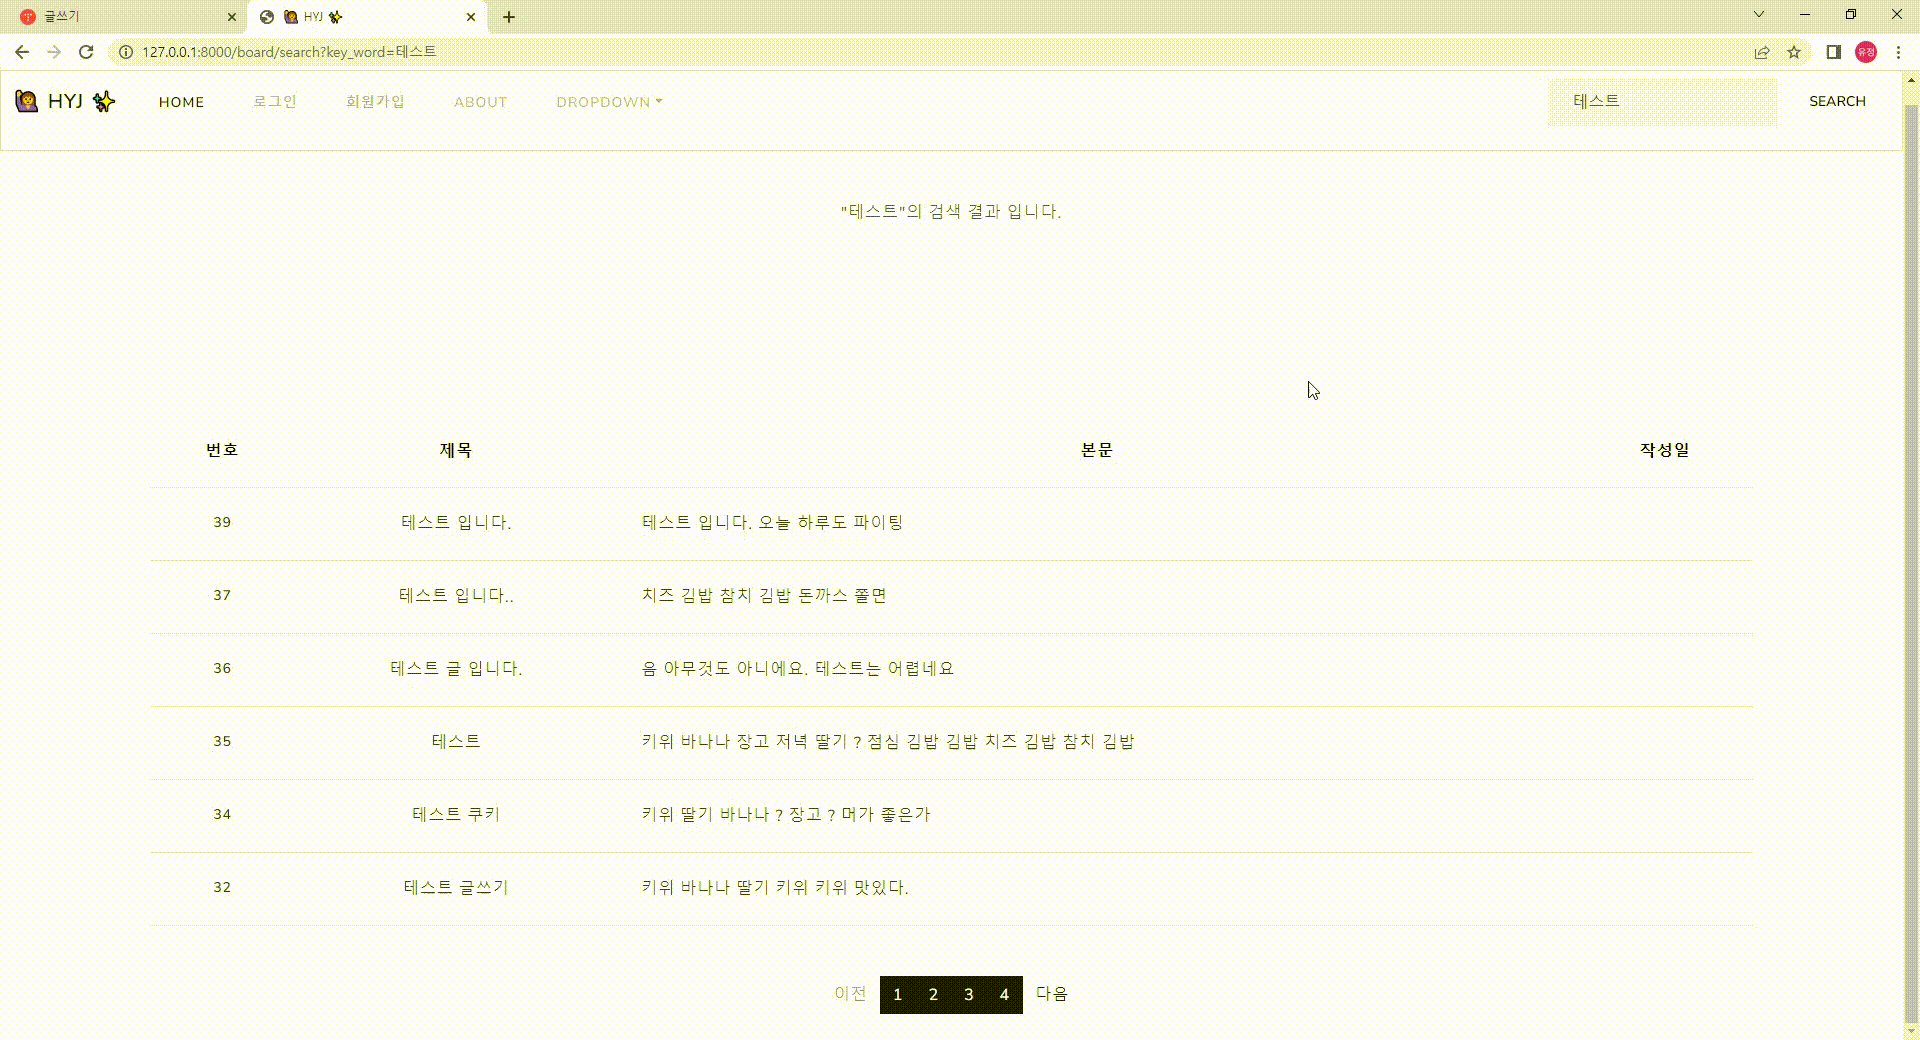Close the HYJ tab
The height and width of the screenshot is (1040, 1920).
pyautogui.click(x=471, y=17)
